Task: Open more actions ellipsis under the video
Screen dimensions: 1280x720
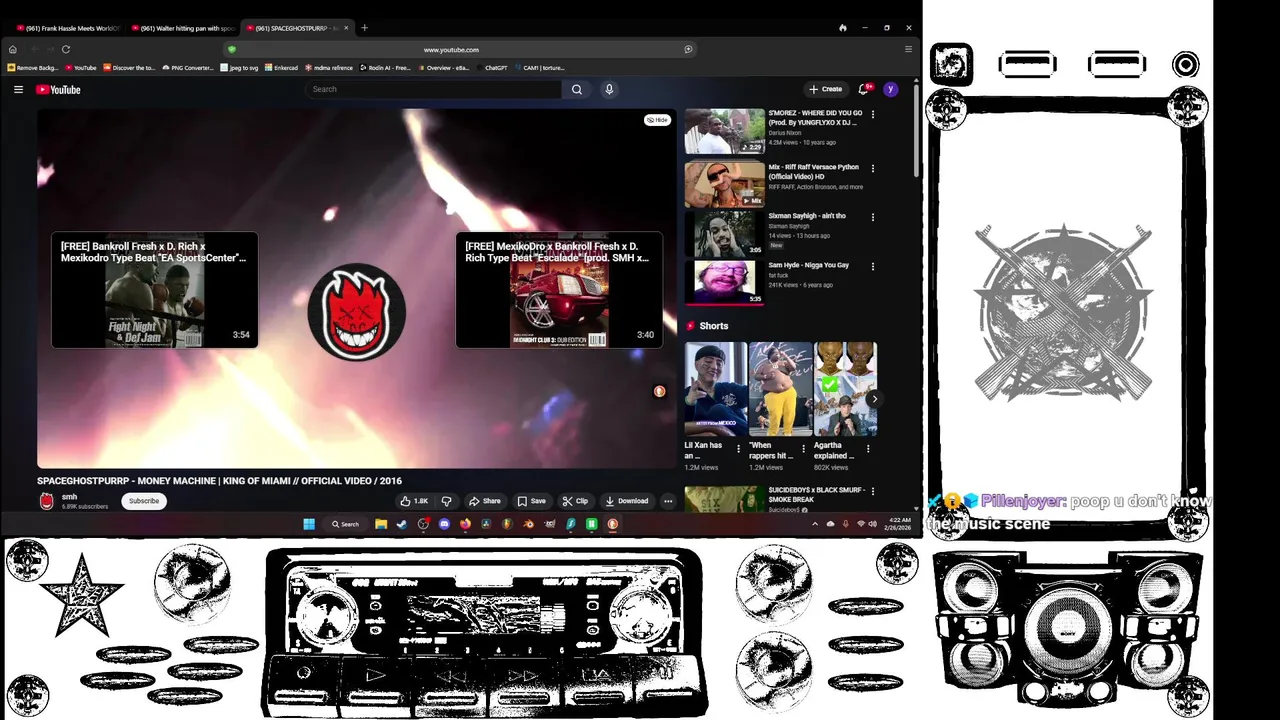Action: click(x=668, y=501)
